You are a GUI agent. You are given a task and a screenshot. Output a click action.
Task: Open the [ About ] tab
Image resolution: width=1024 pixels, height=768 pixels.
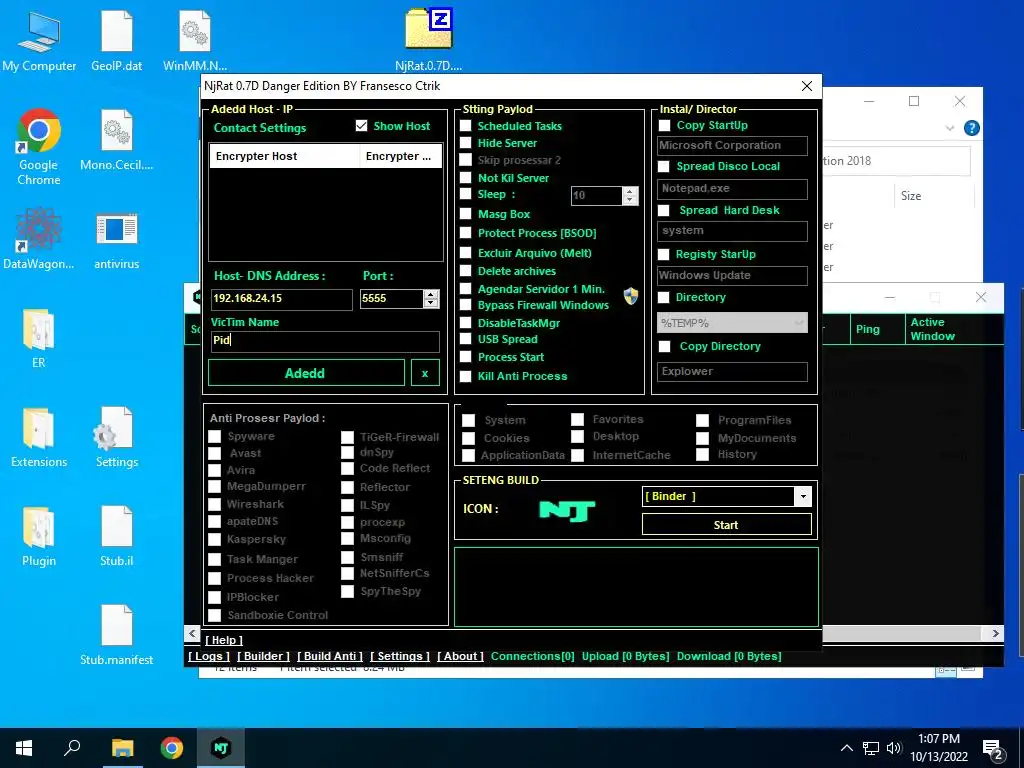click(x=460, y=656)
